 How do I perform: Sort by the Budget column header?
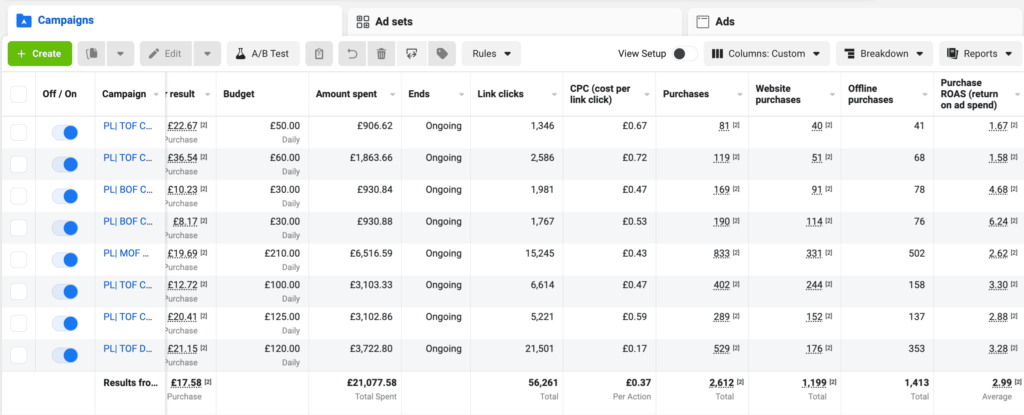click(238, 94)
